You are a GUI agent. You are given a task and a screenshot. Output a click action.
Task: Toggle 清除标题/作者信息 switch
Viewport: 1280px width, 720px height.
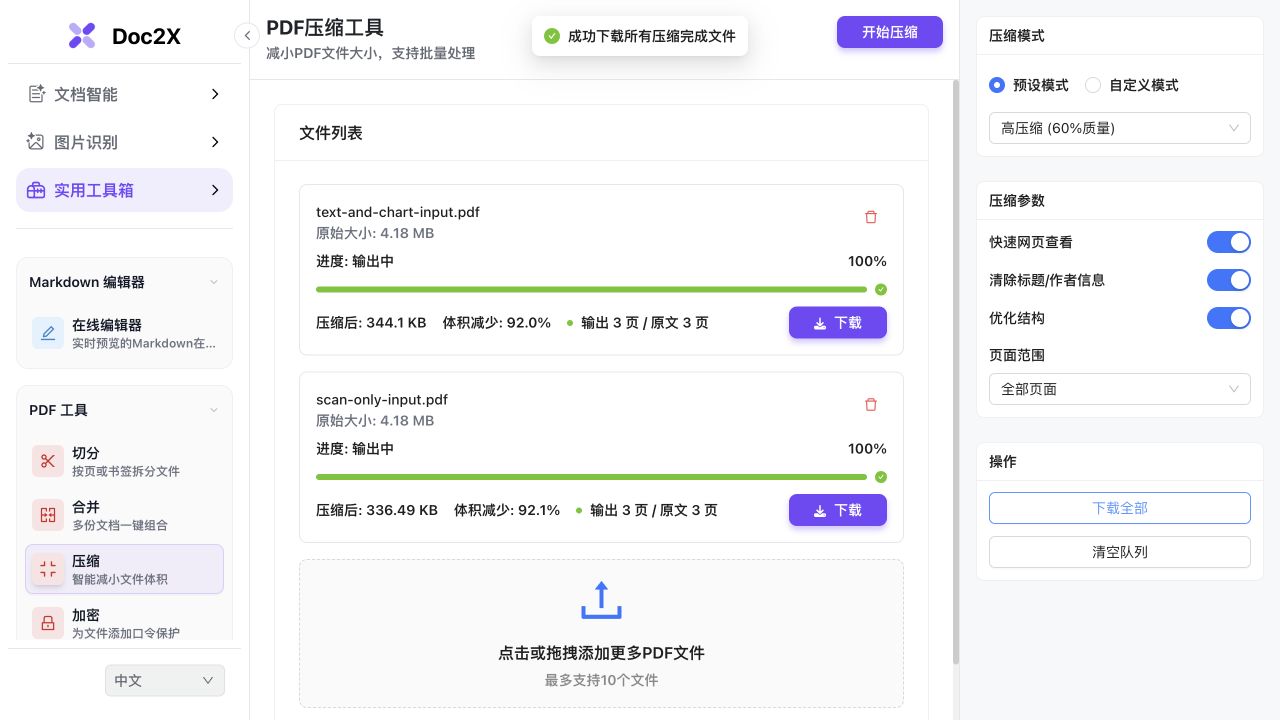click(1229, 280)
